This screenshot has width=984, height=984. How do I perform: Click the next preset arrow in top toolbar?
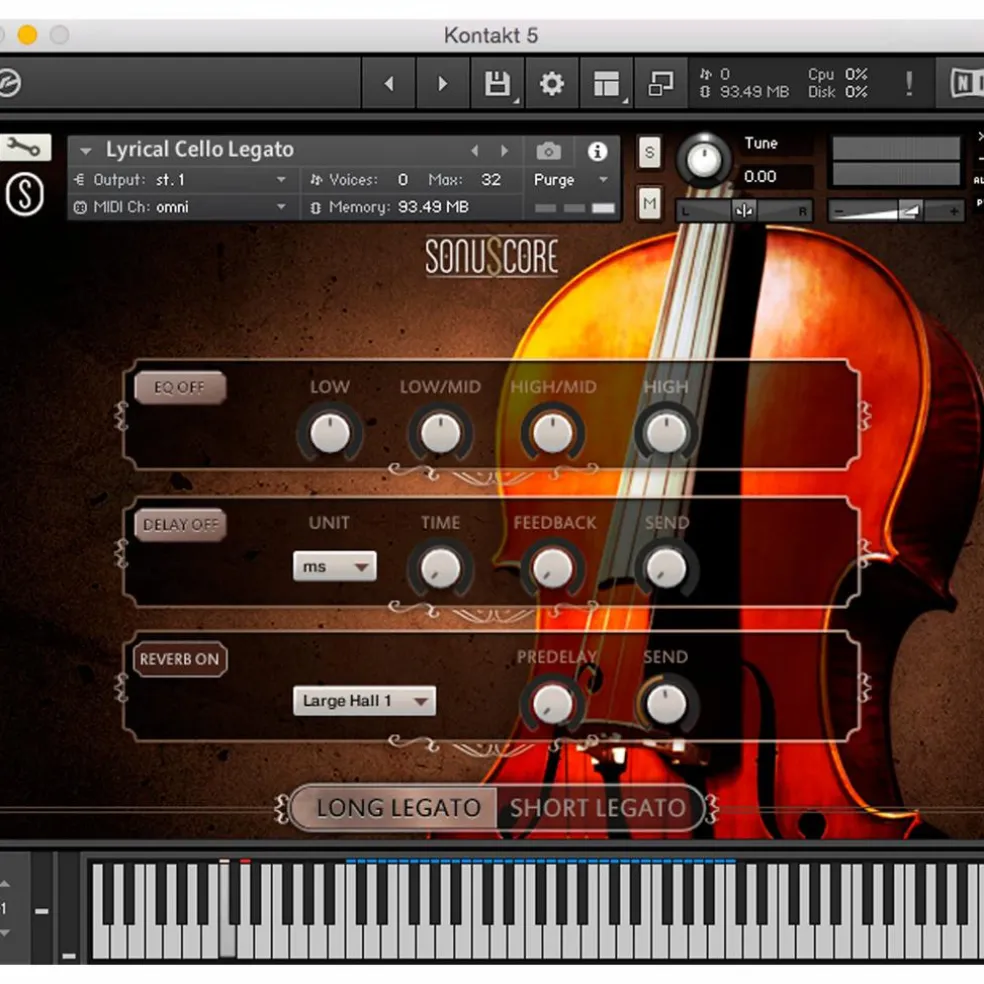point(442,83)
